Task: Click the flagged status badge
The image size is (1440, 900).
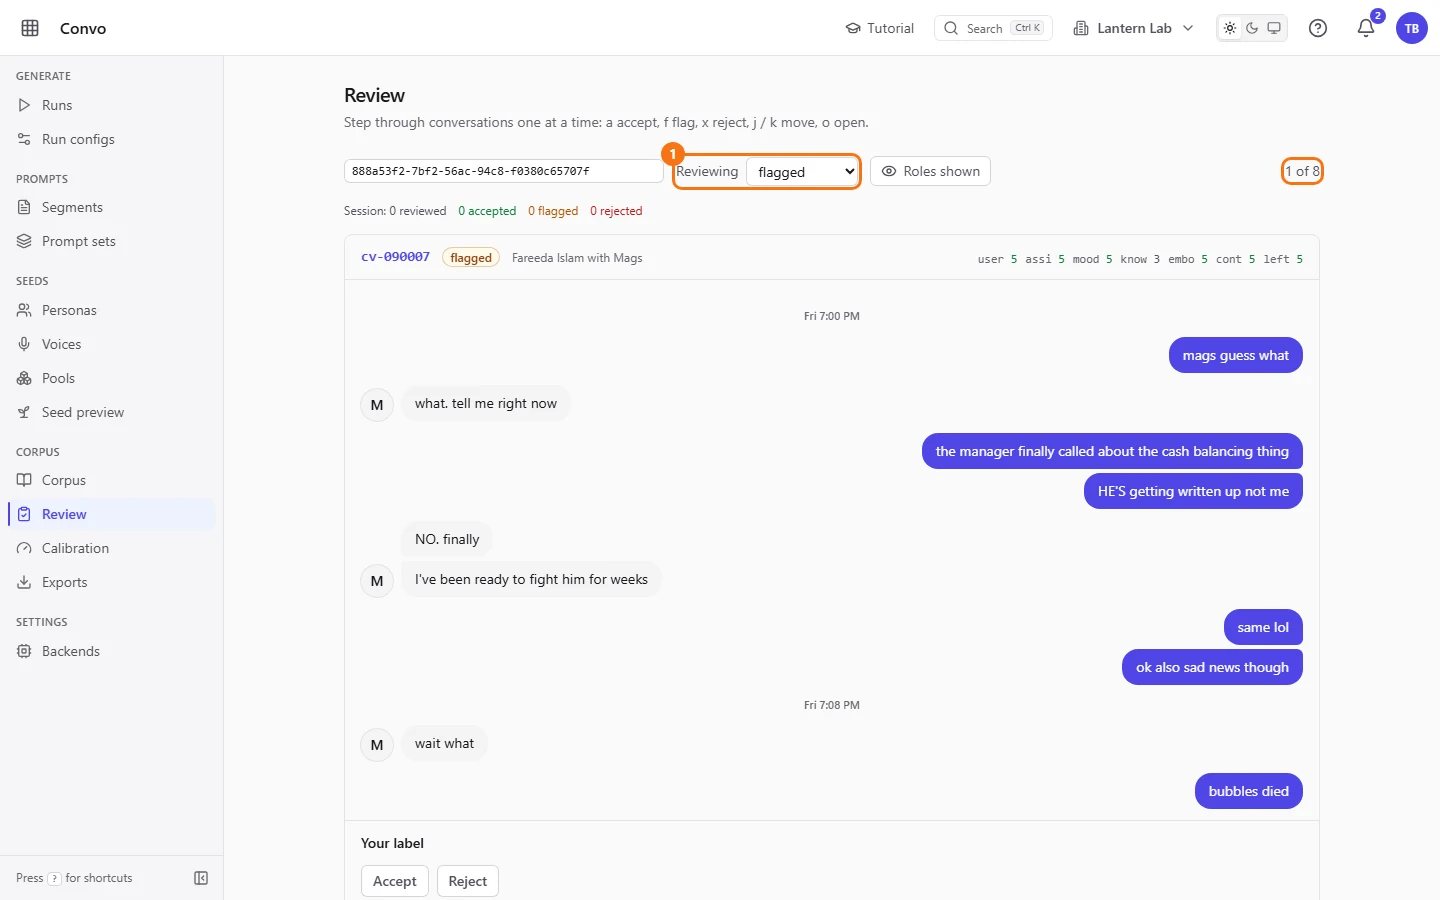Action: 471,258
